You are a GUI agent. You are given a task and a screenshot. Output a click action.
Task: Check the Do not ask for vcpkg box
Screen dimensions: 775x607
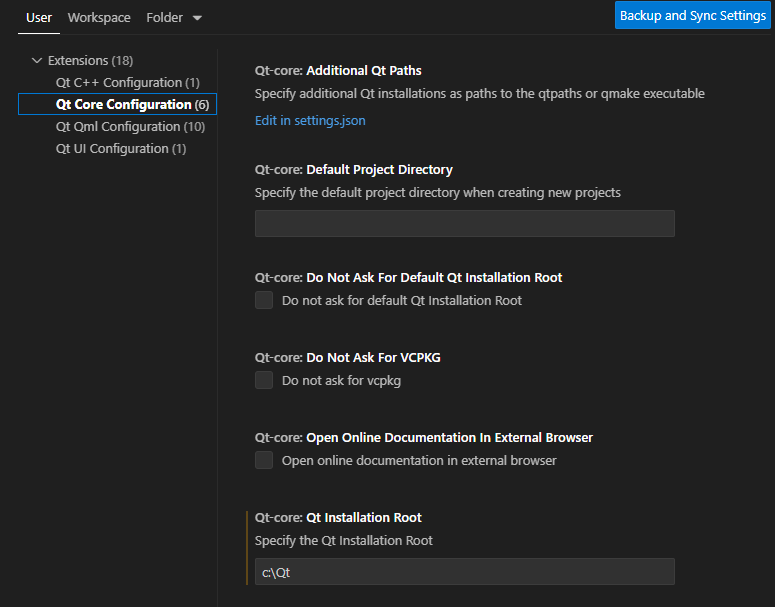pyautogui.click(x=264, y=380)
